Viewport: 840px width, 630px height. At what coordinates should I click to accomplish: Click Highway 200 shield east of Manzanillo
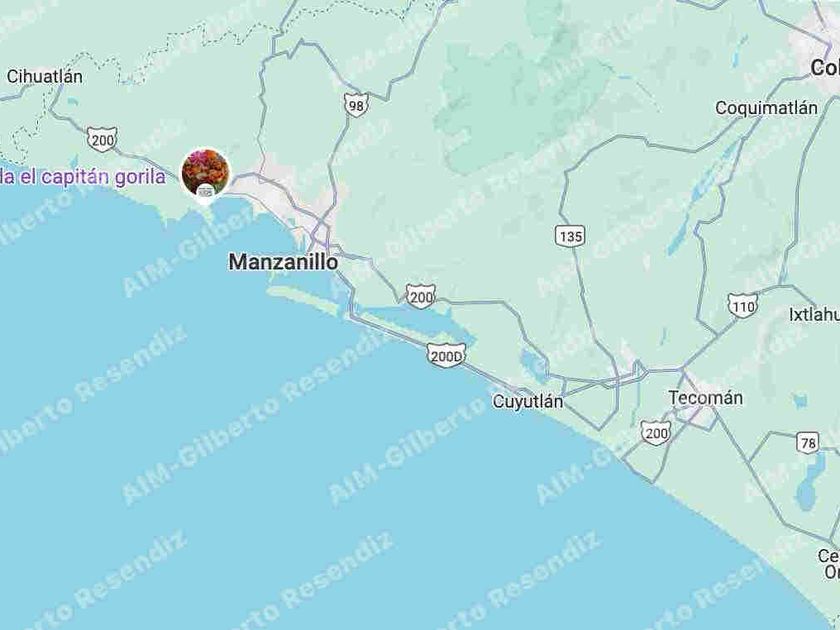pos(421,297)
